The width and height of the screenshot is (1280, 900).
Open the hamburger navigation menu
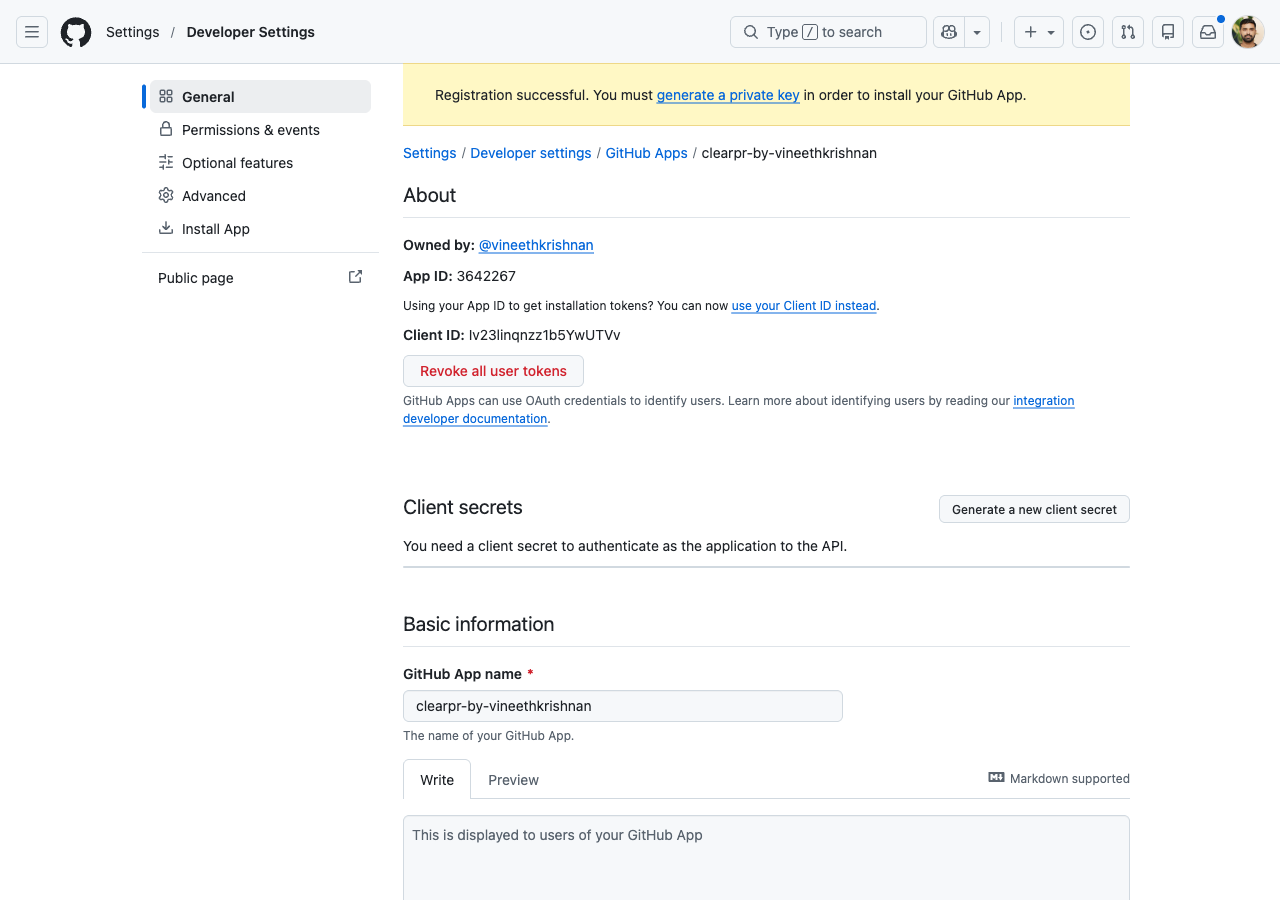[x=32, y=32]
